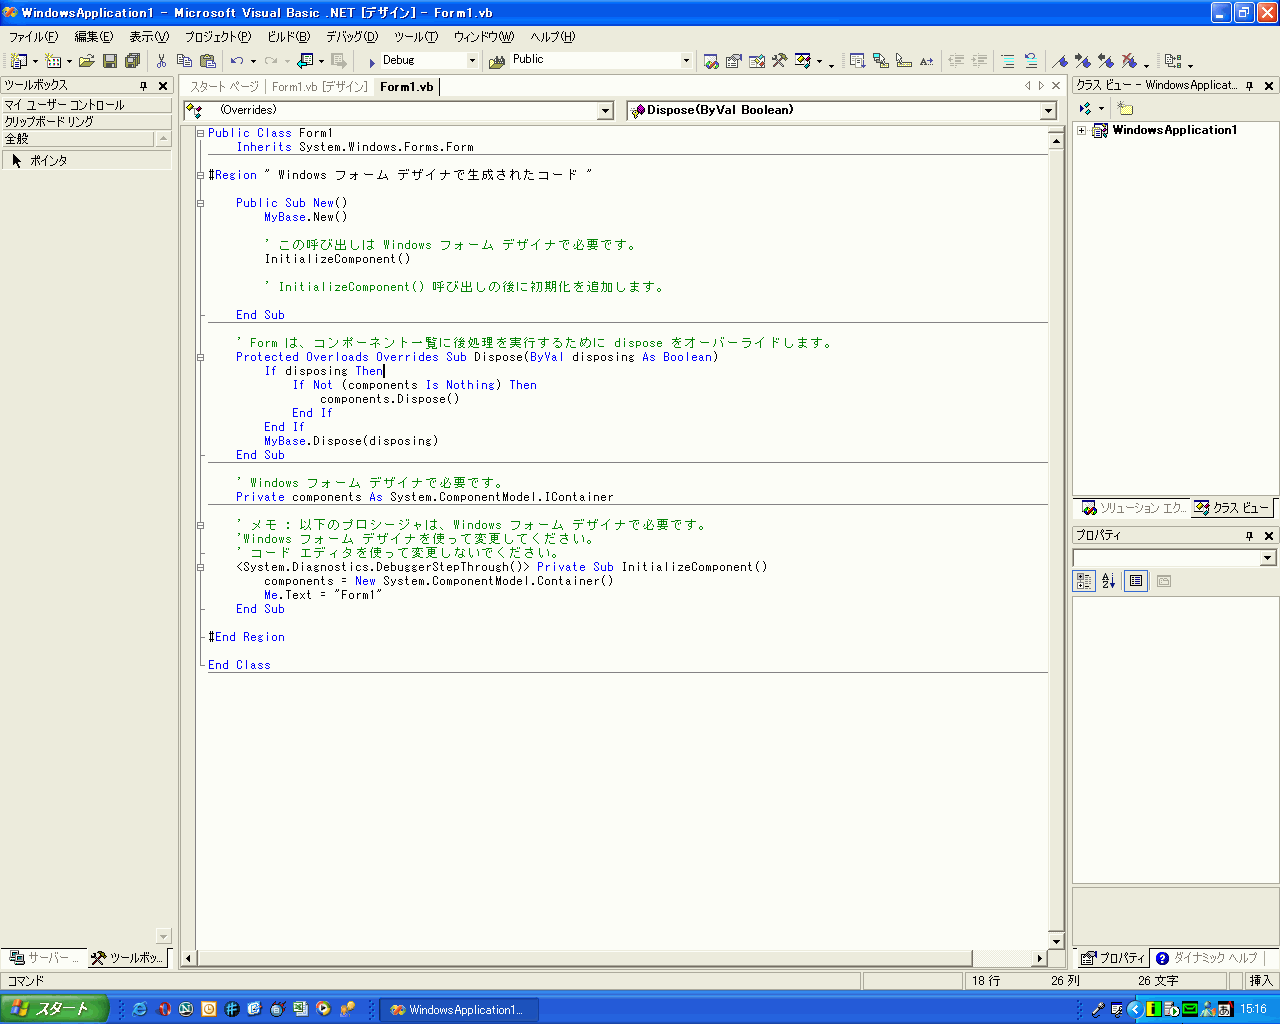Save Form1.vb with the floppy icon

[x=110, y=61]
